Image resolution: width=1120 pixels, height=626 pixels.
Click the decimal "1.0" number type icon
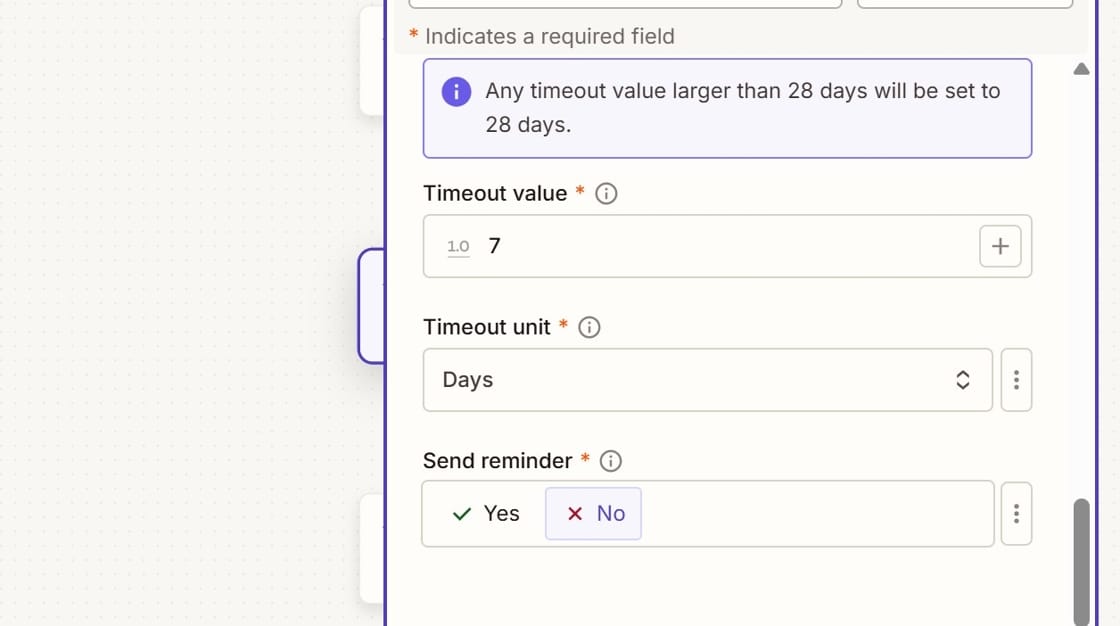(457, 246)
